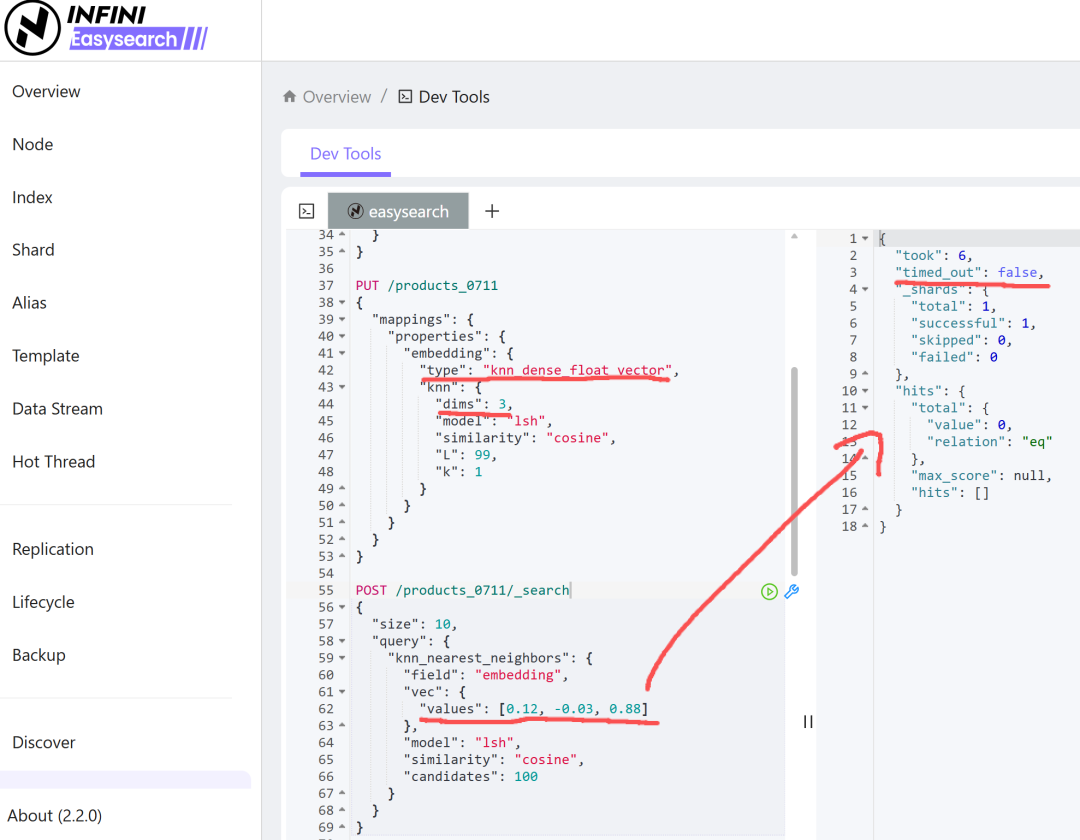Open the Lifecycle page
Screen dimensions: 1080x840
43,602
